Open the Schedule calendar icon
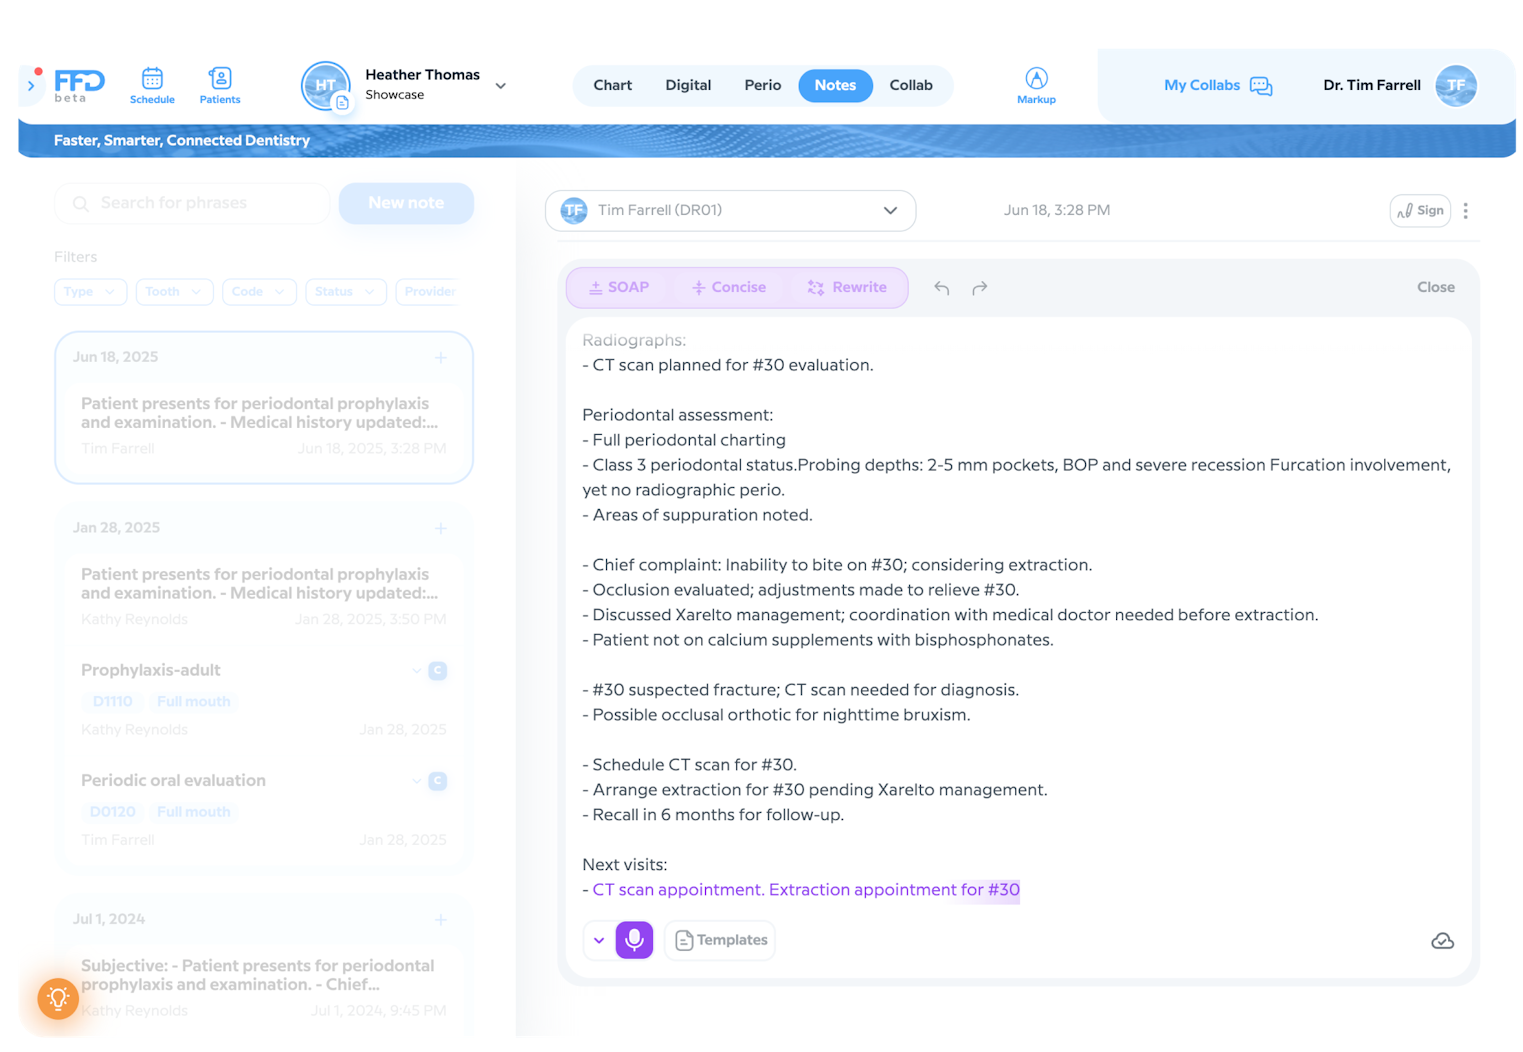The height and width of the screenshot is (1052, 1523). [x=152, y=85]
